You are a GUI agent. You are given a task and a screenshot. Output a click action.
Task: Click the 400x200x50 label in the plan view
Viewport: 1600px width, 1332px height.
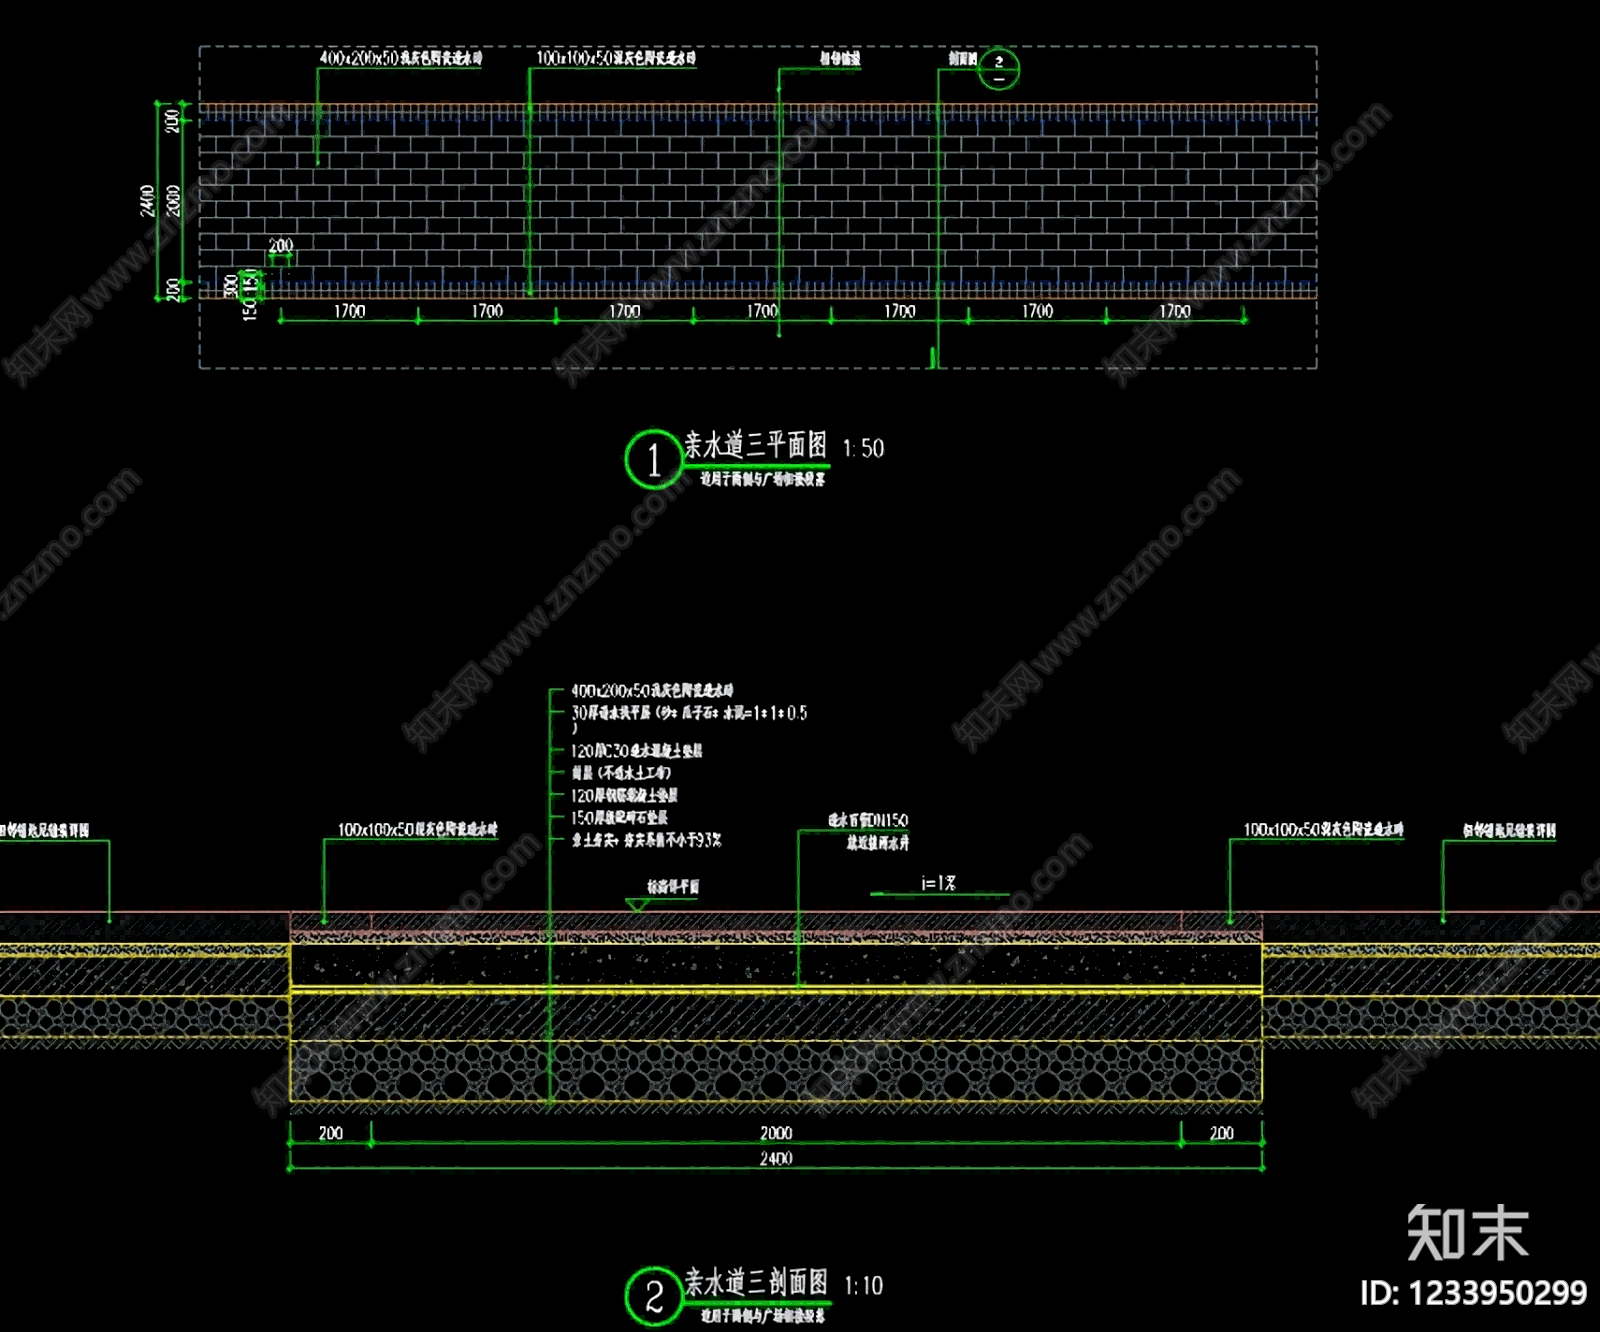[x=400, y=58]
